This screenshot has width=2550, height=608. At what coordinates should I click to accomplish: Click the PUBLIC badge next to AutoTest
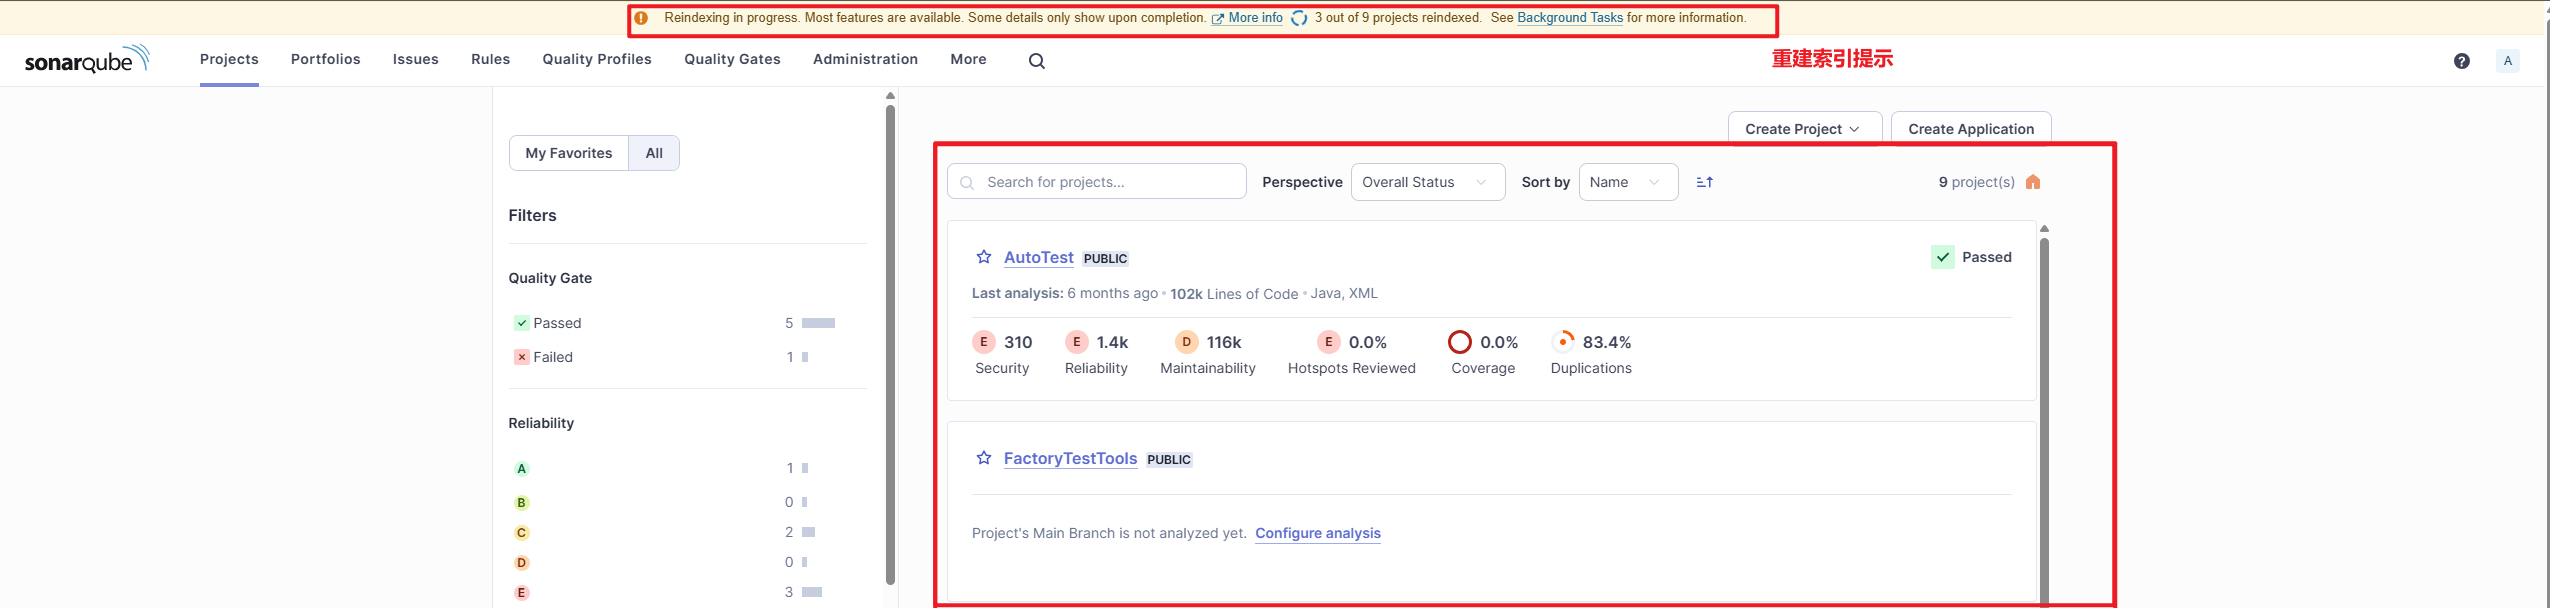1106,258
